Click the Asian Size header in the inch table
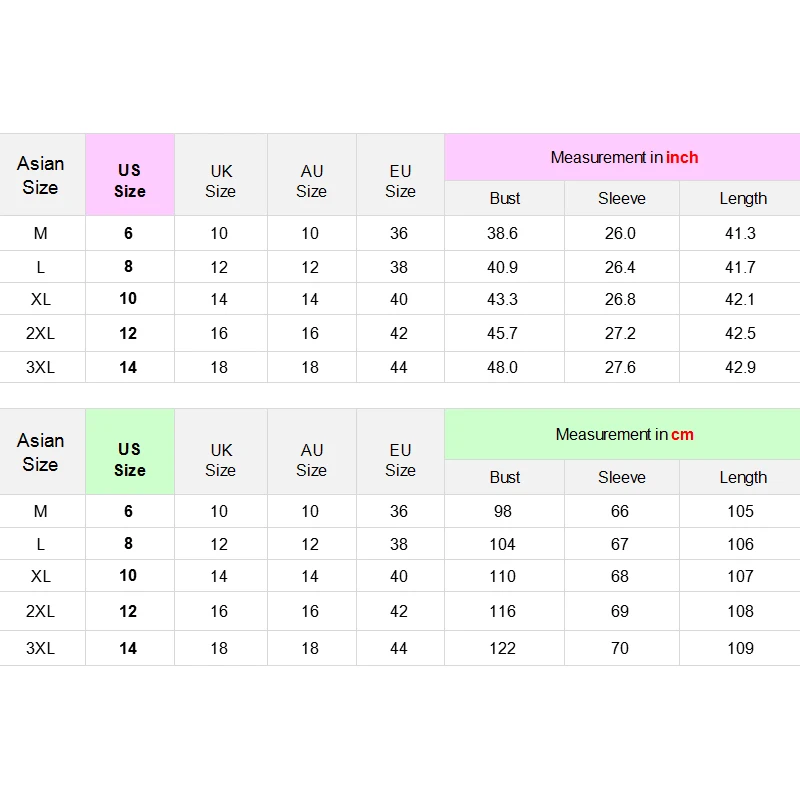The image size is (800, 800). click(x=41, y=175)
